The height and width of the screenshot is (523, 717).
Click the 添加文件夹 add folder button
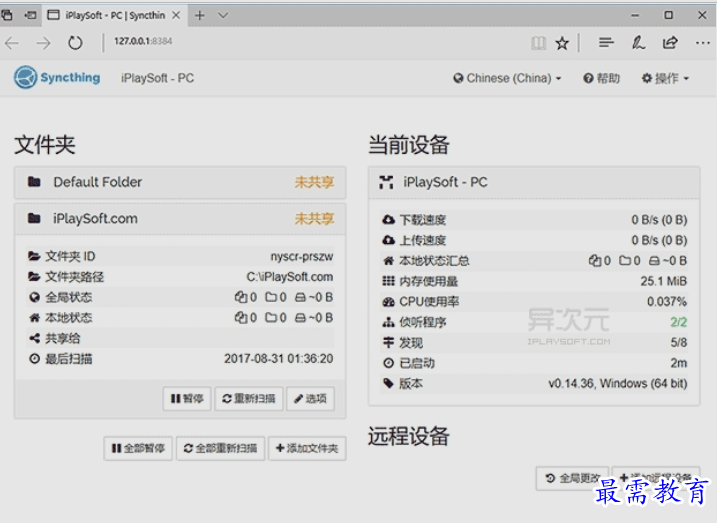click(x=307, y=448)
